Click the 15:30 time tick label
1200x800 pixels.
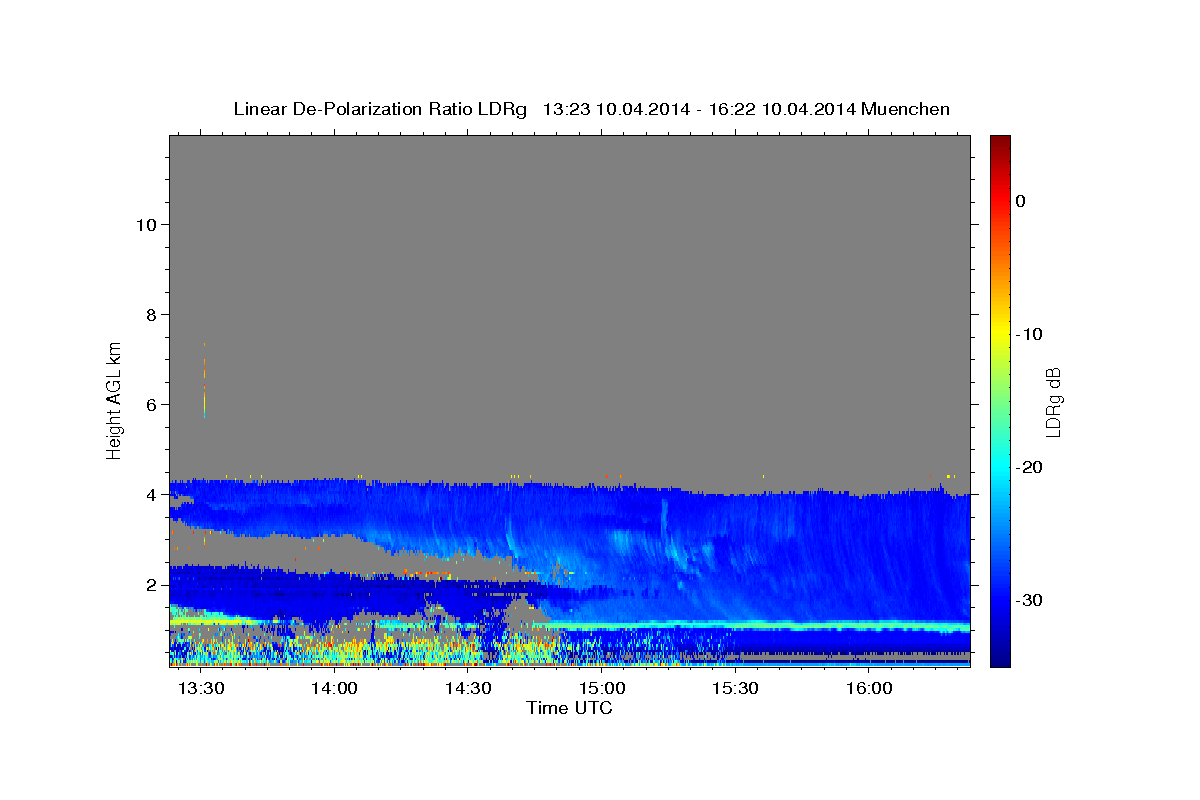coord(736,689)
